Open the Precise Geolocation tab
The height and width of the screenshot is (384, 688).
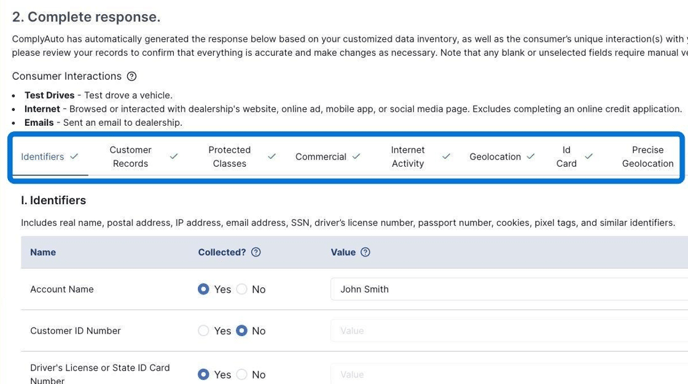coord(647,157)
